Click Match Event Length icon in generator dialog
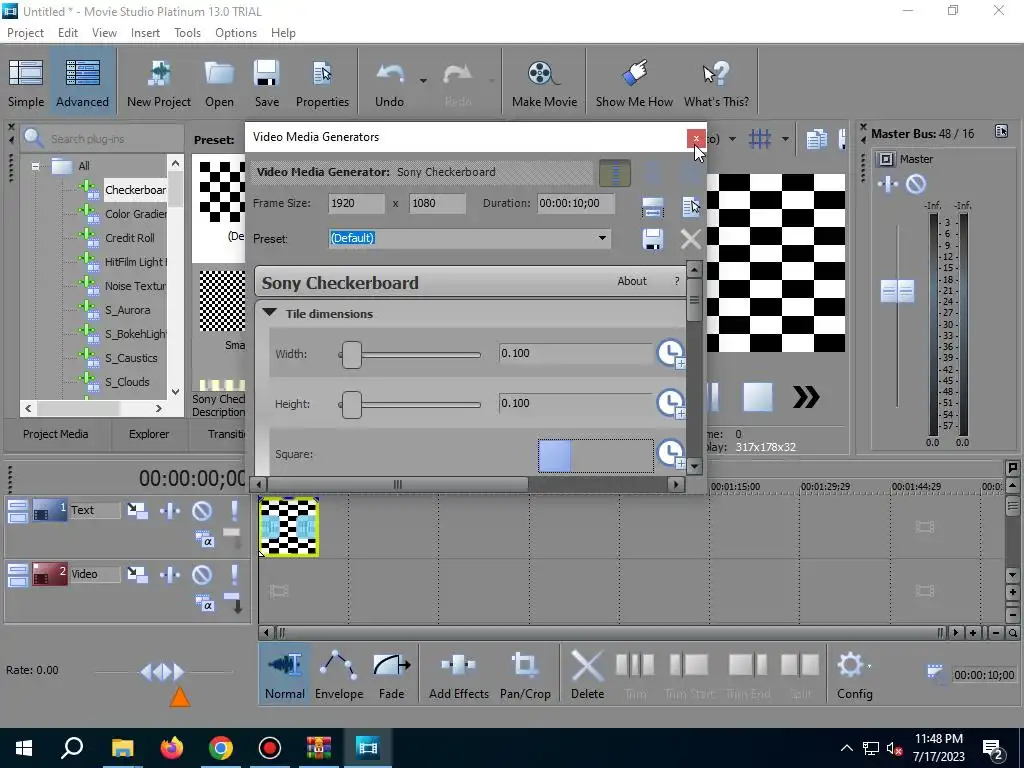1024x768 pixels. pyautogui.click(x=652, y=207)
